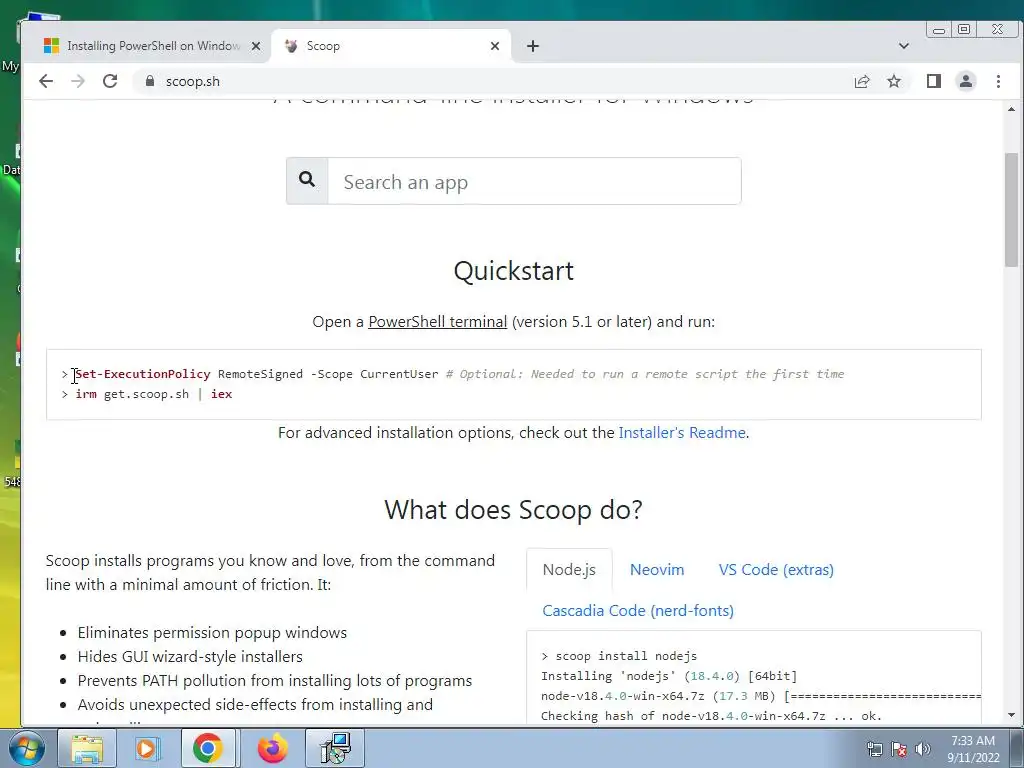Screen dimensions: 1024x768
Task: Open Firefox from the taskbar
Action: click(273, 748)
